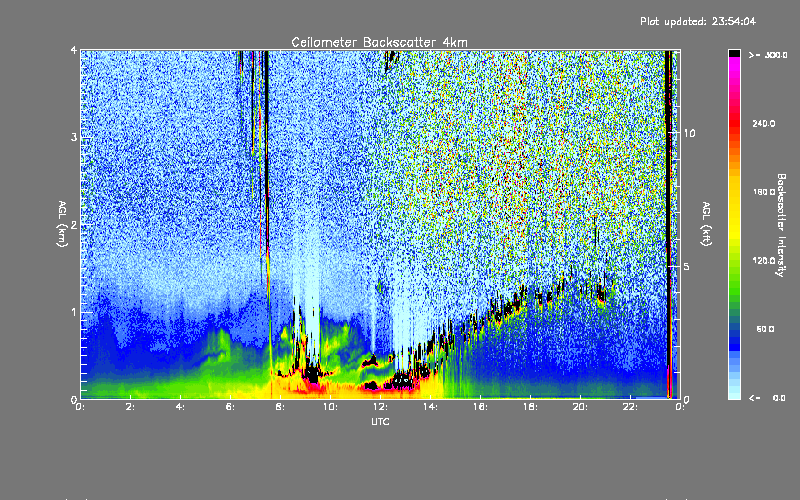
Task: Pick the black cap of the colorbar
Action: click(x=734, y=53)
